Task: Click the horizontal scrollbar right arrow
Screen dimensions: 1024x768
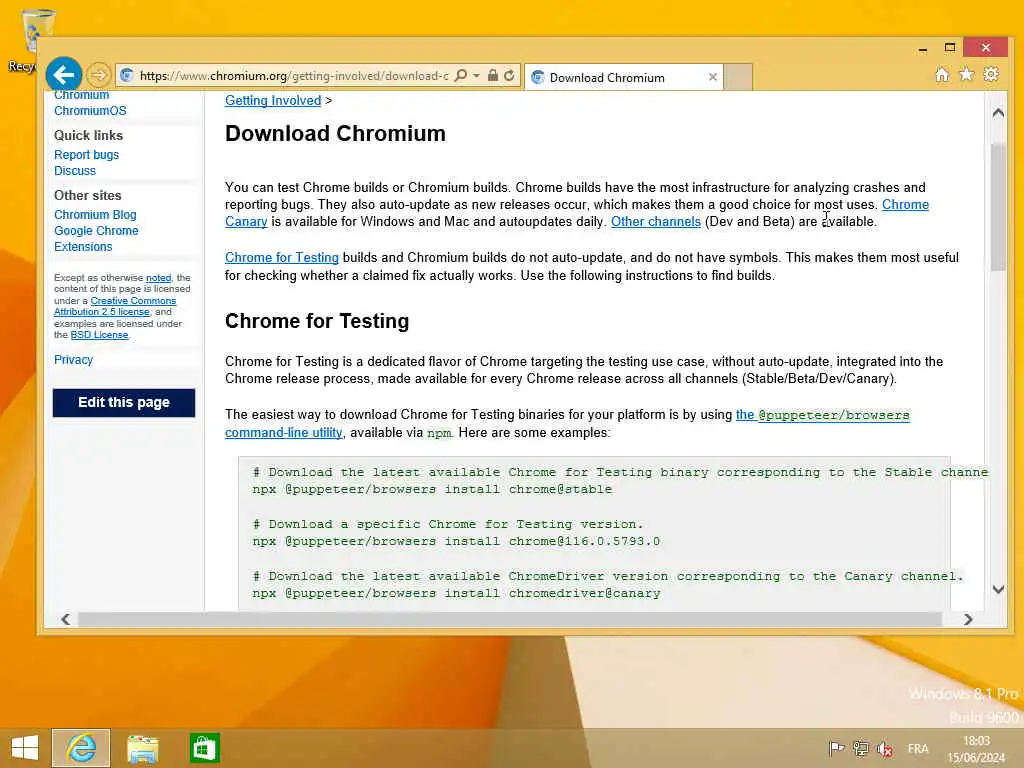Action: tap(968, 619)
